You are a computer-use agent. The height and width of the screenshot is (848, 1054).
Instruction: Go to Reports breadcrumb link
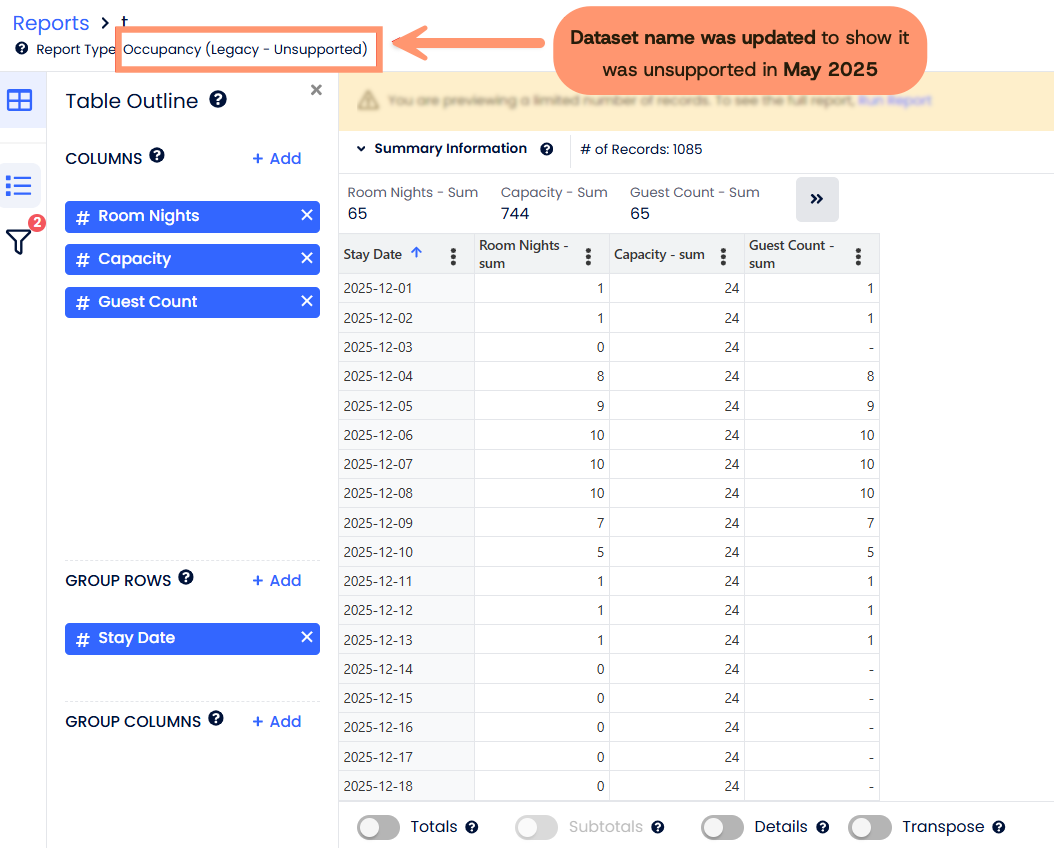click(x=51, y=23)
